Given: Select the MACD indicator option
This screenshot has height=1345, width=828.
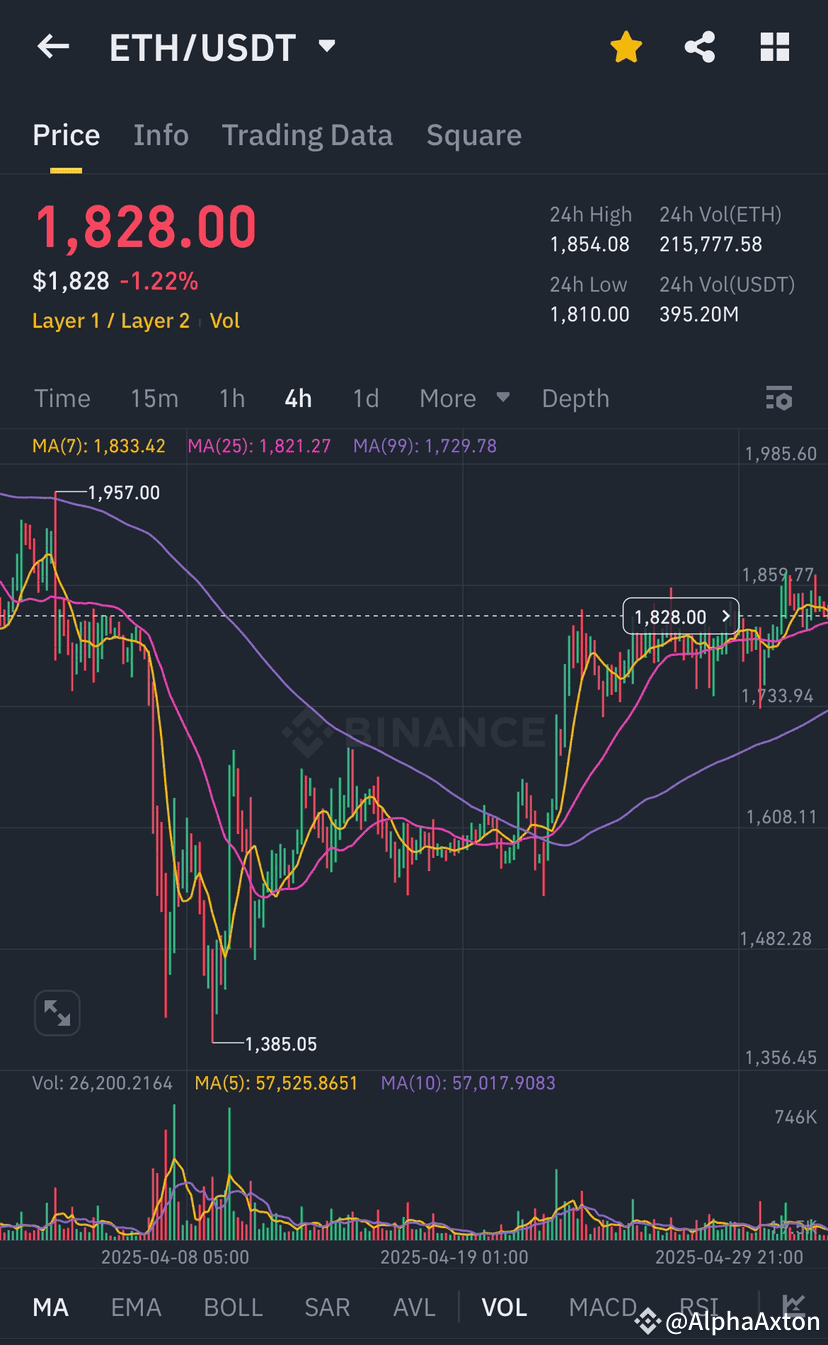Looking at the screenshot, I should coord(603,1307).
